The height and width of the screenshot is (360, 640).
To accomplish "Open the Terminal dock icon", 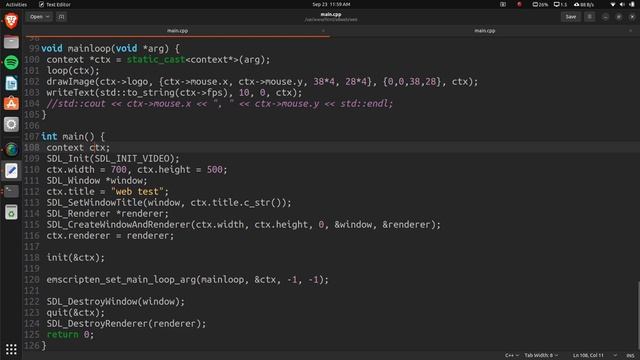I will coord(11,191).
